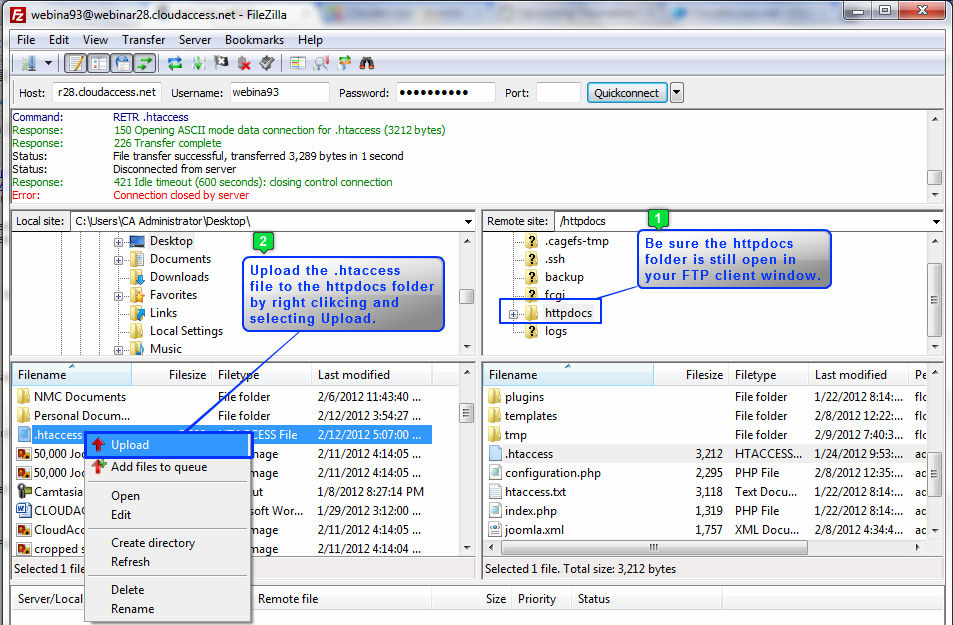Click the question-mark icon beside backup
Screen dimensions: 953x625
532,277
